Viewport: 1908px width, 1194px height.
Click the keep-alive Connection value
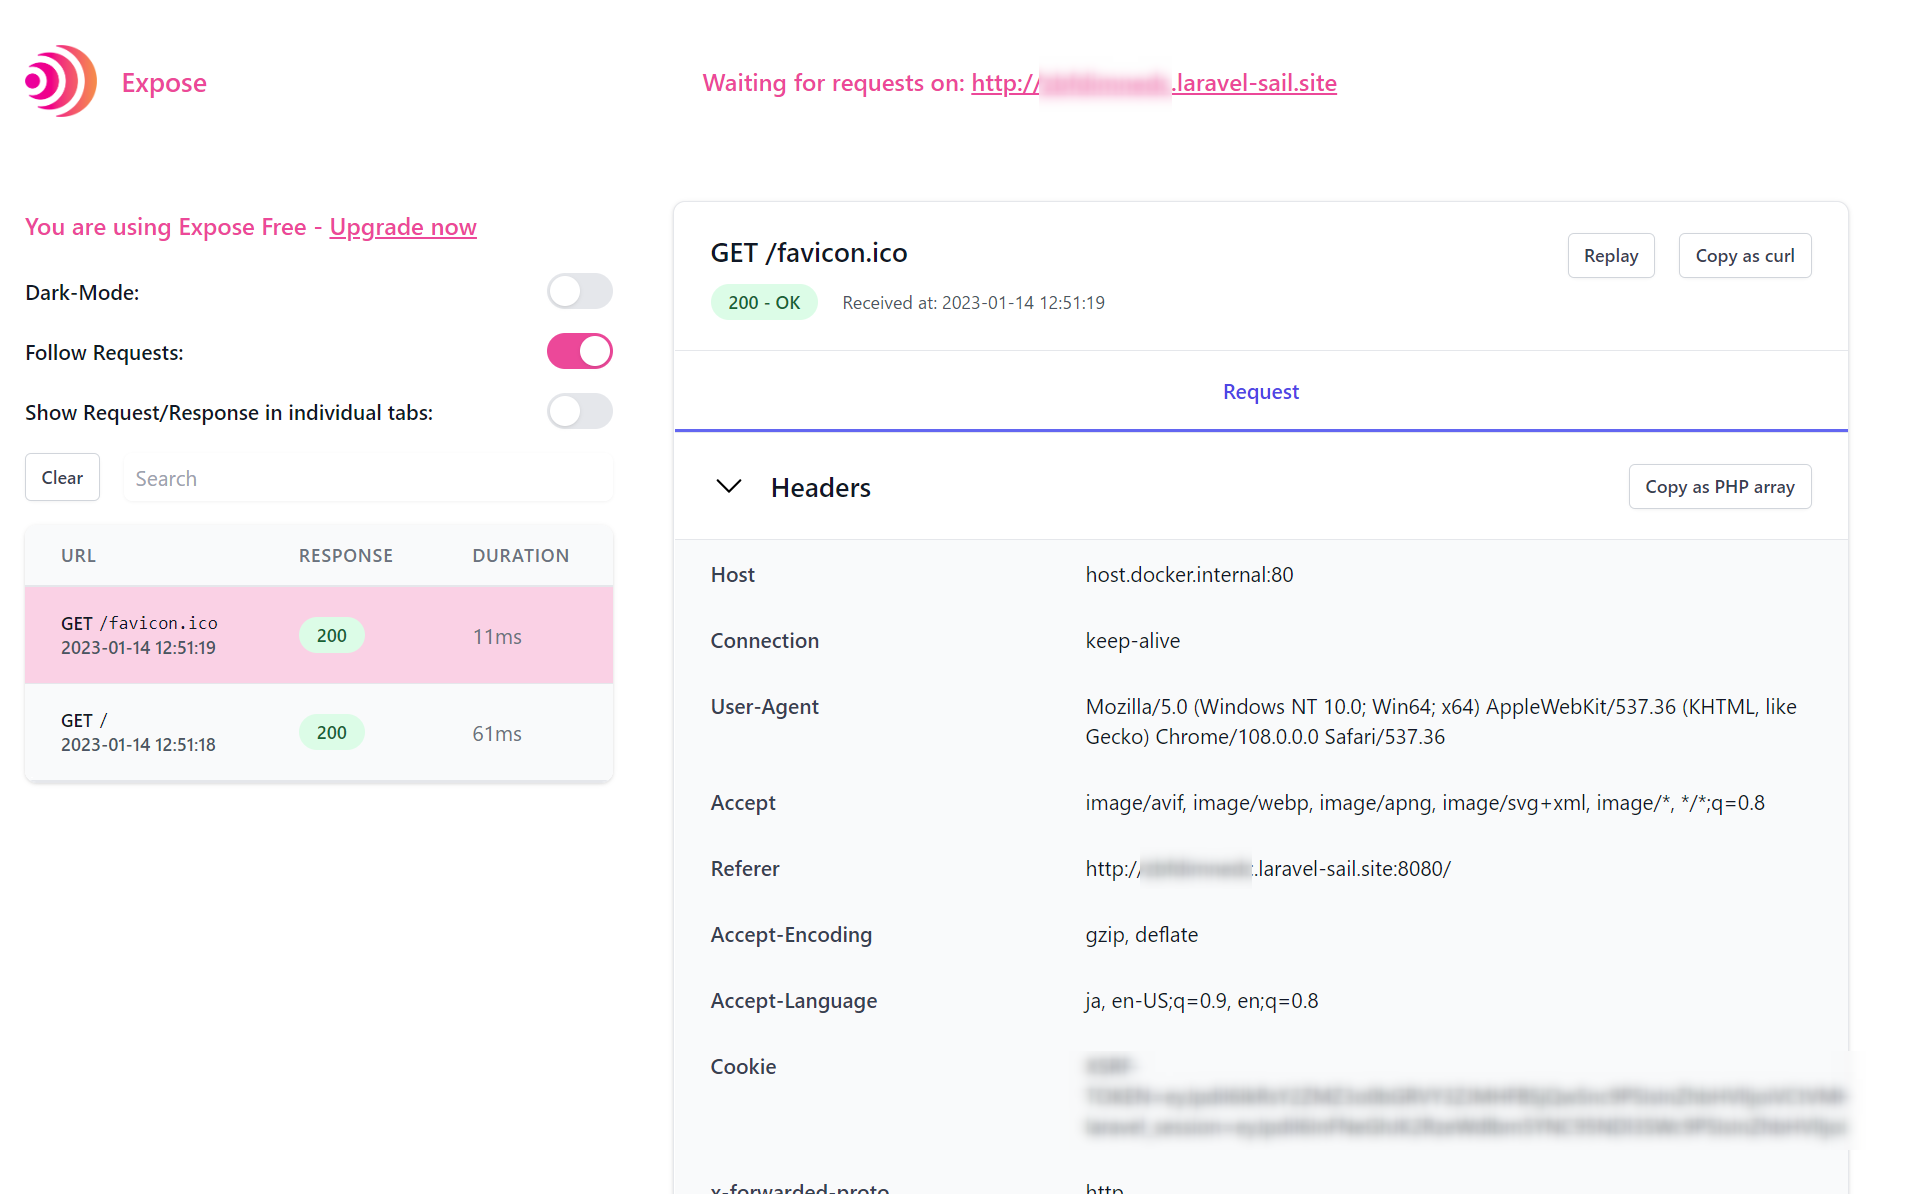(1132, 641)
